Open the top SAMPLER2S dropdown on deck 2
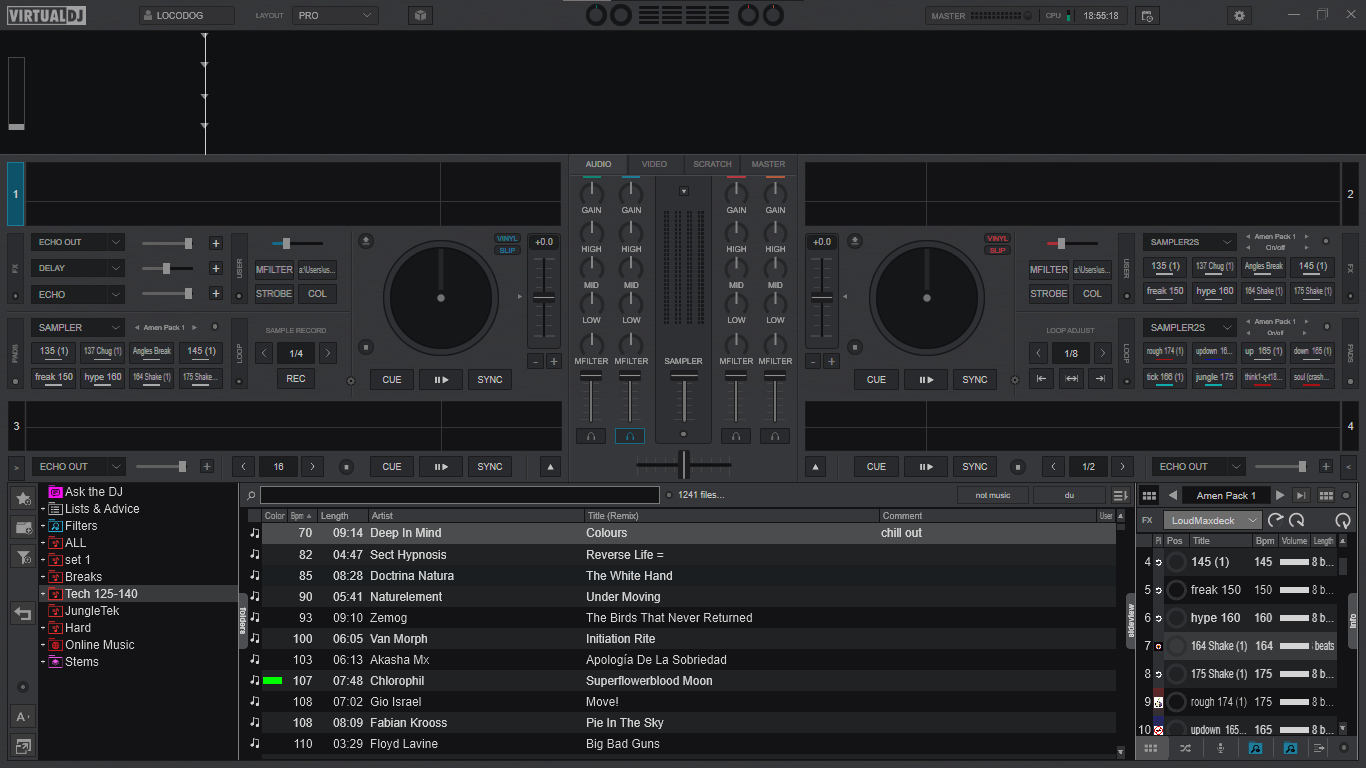This screenshot has height=768, width=1366. (x=1190, y=242)
